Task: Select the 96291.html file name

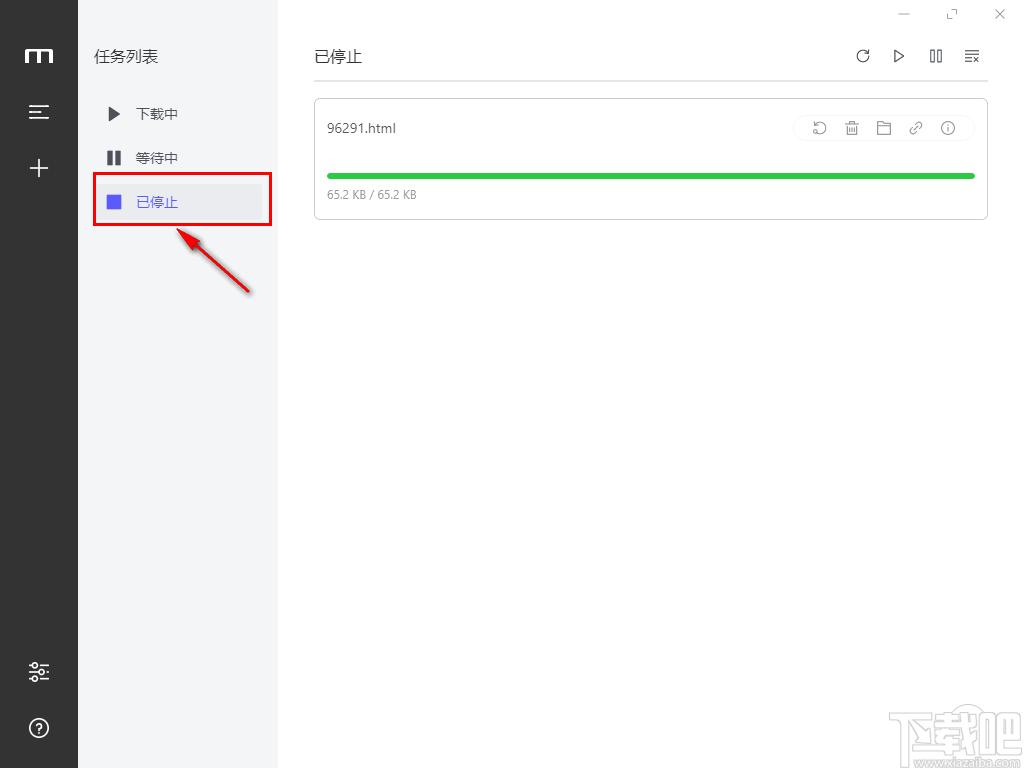Action: 361,128
